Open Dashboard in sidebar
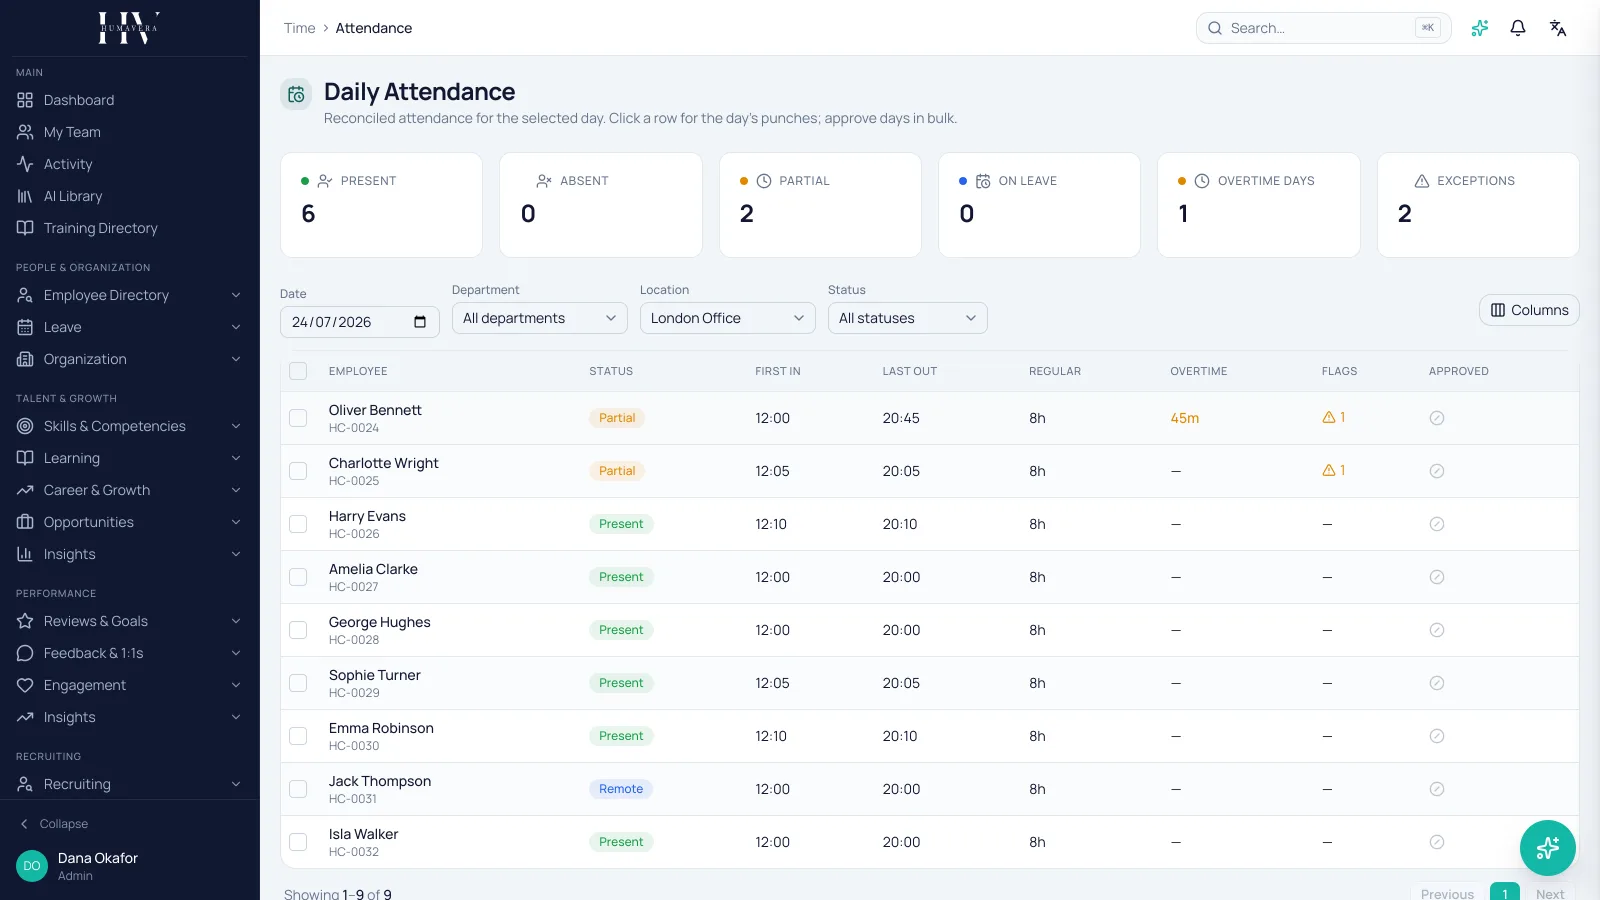Image resolution: width=1600 pixels, height=900 pixels. [130, 100]
